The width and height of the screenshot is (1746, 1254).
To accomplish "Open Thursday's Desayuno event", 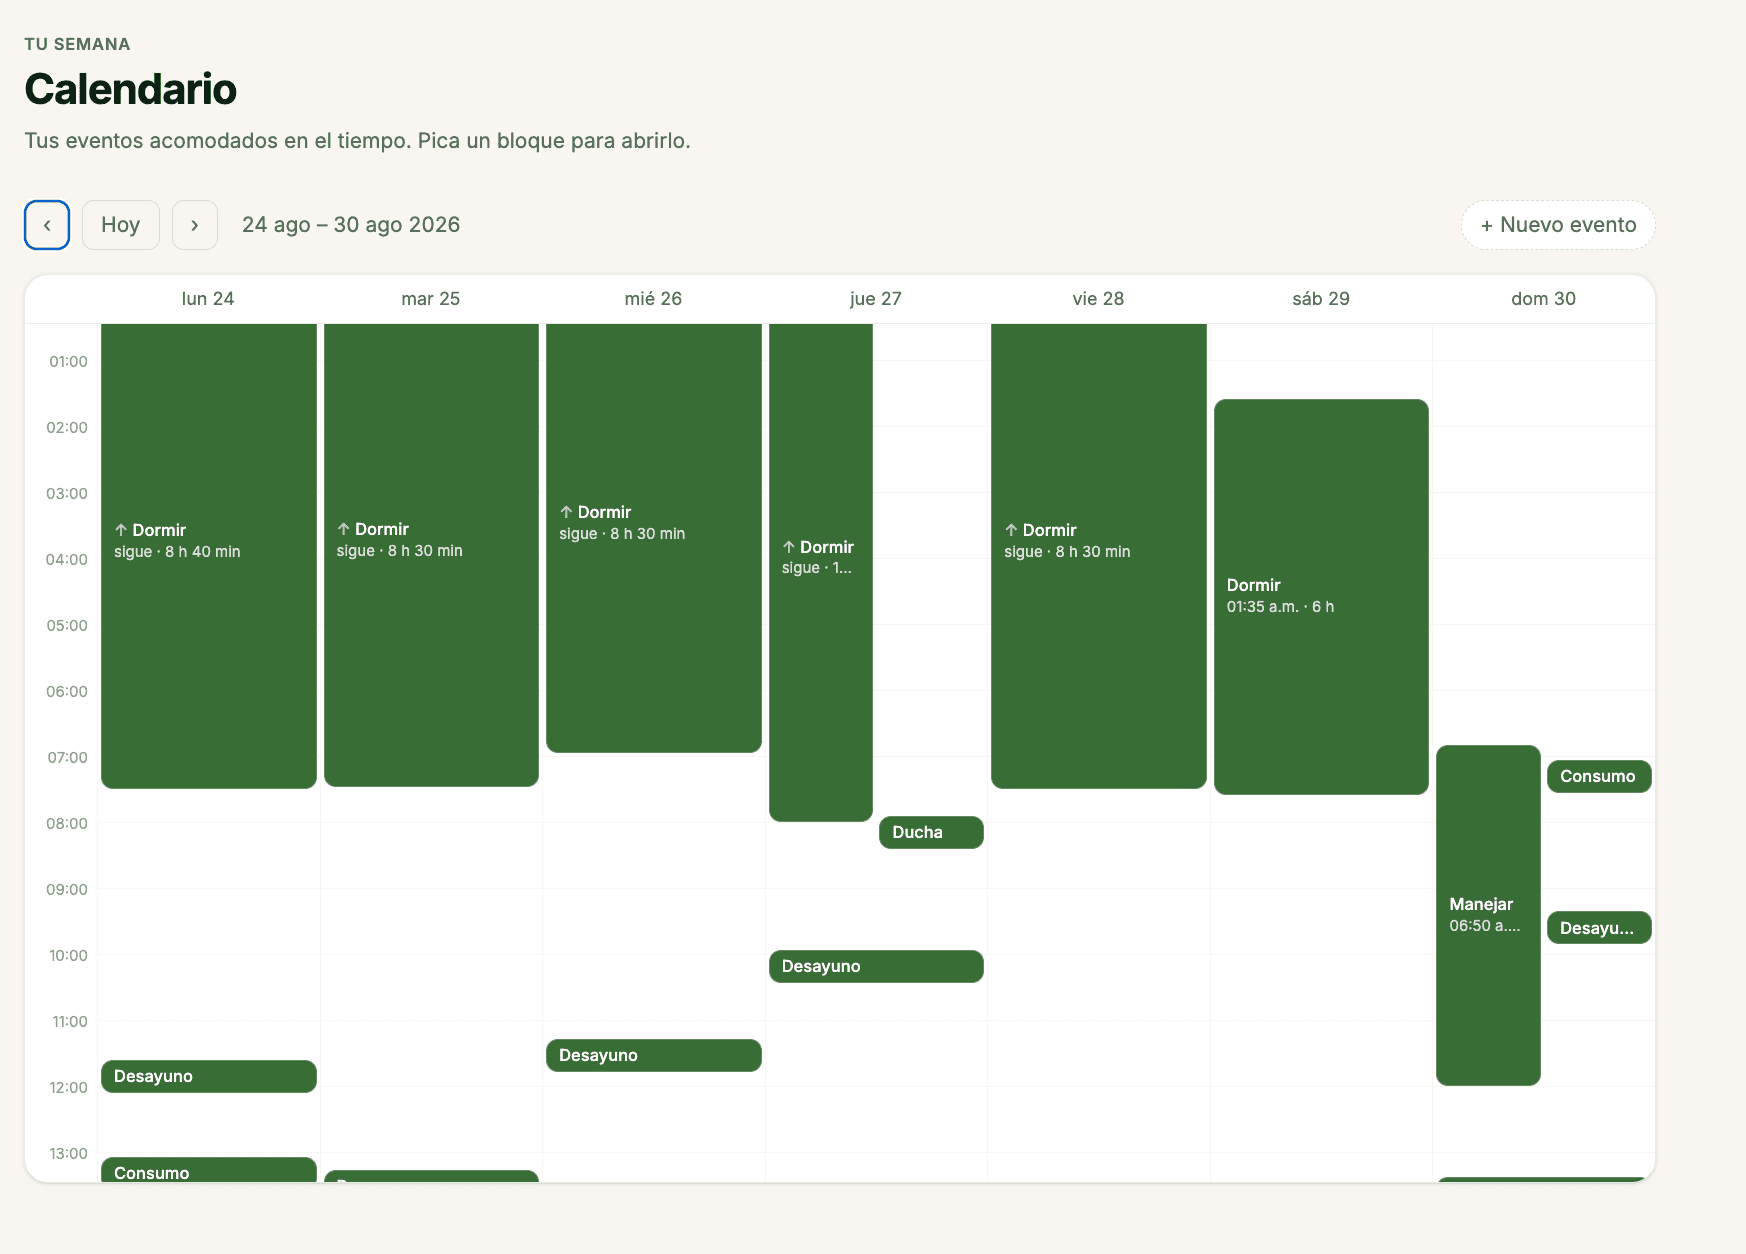I will click(x=876, y=966).
